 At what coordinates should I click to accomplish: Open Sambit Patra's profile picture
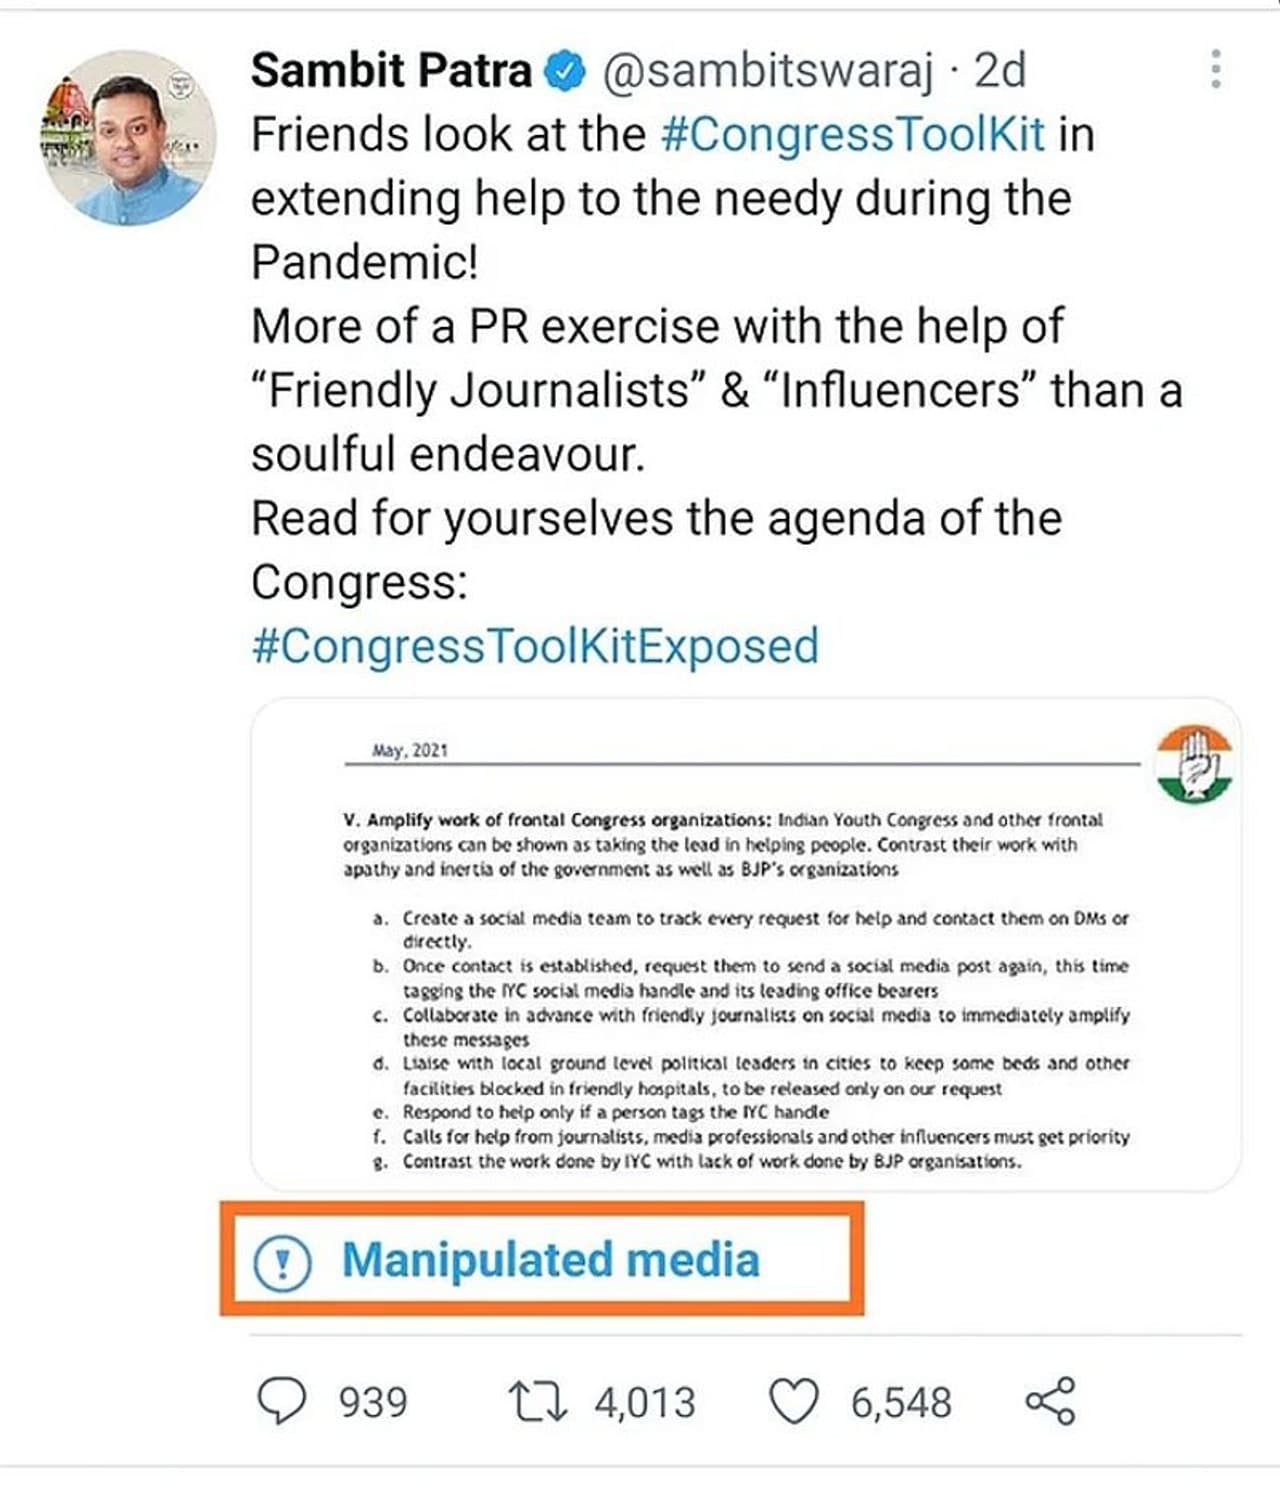point(128,138)
